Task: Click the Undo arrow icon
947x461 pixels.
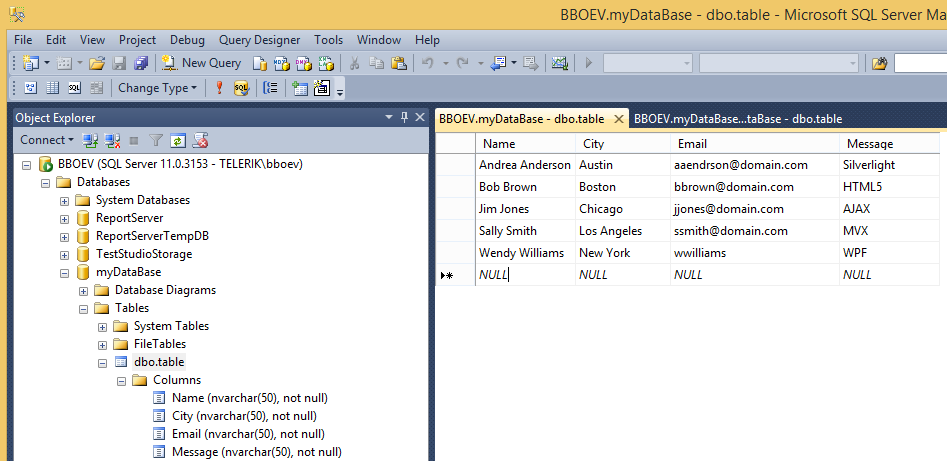Action: [428, 63]
